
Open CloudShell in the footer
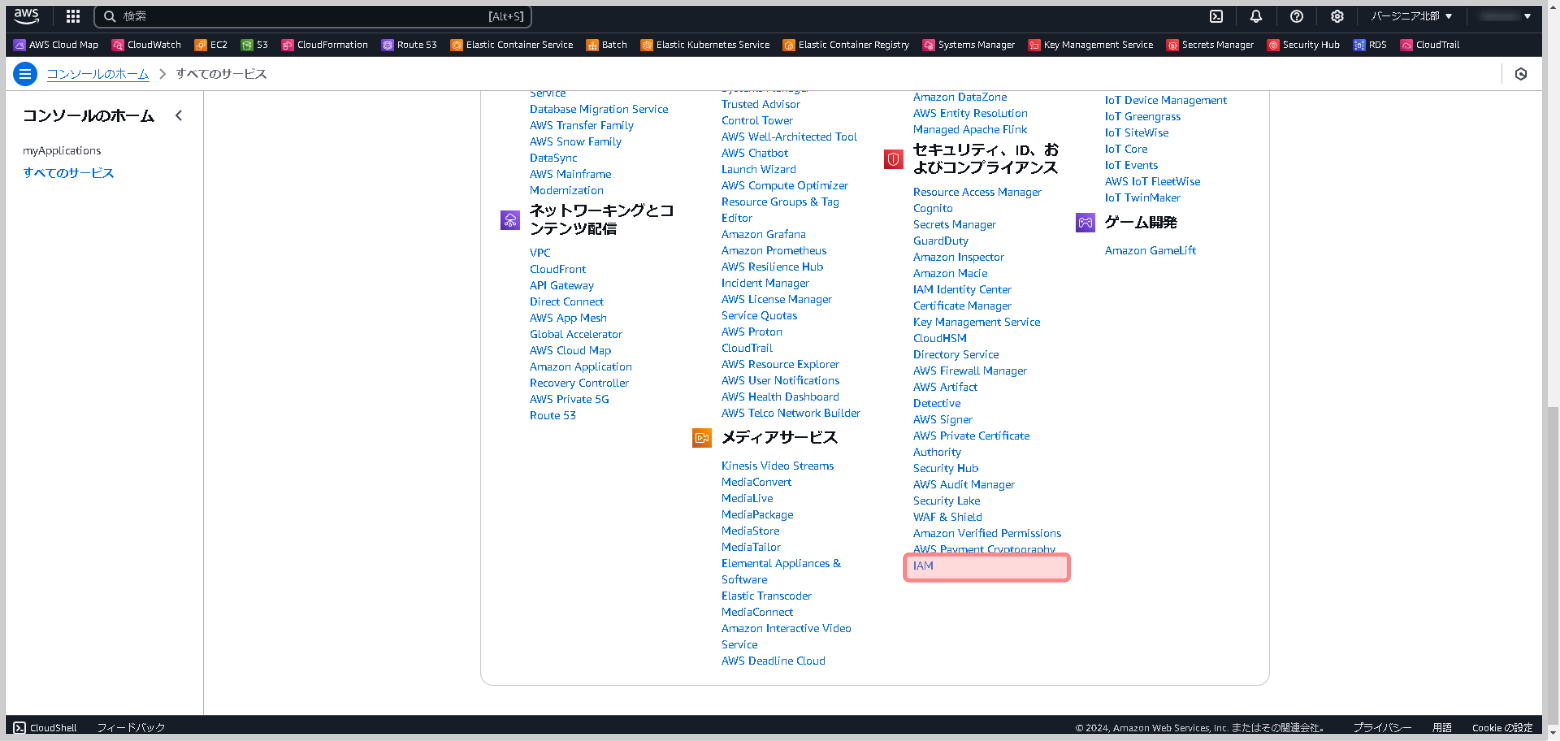(45, 728)
